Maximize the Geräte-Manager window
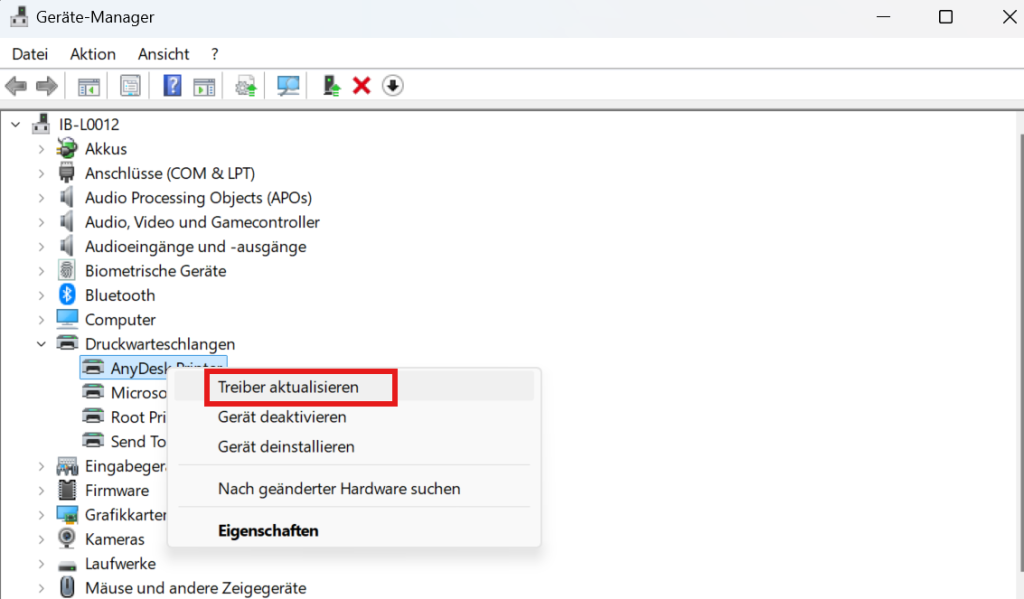Viewport: 1024px width, 599px height. tap(946, 17)
